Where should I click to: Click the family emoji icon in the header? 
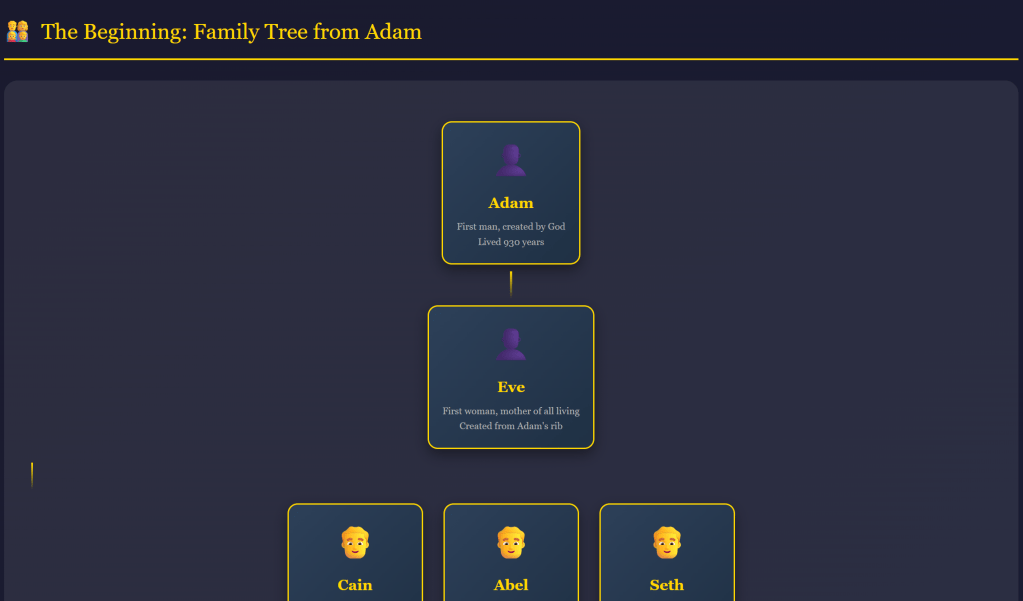17,31
